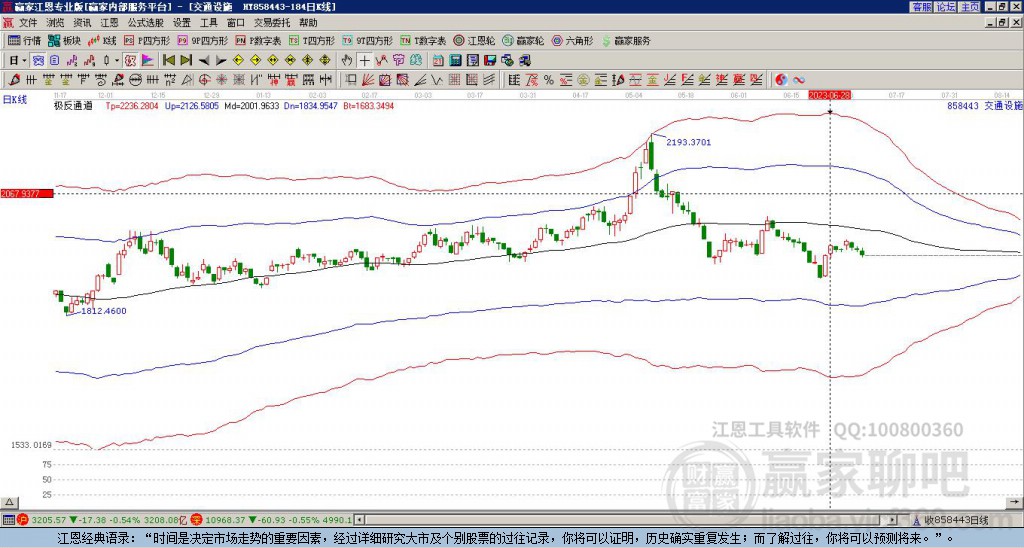Select the angle line tool

pyautogui.click(x=420, y=80)
